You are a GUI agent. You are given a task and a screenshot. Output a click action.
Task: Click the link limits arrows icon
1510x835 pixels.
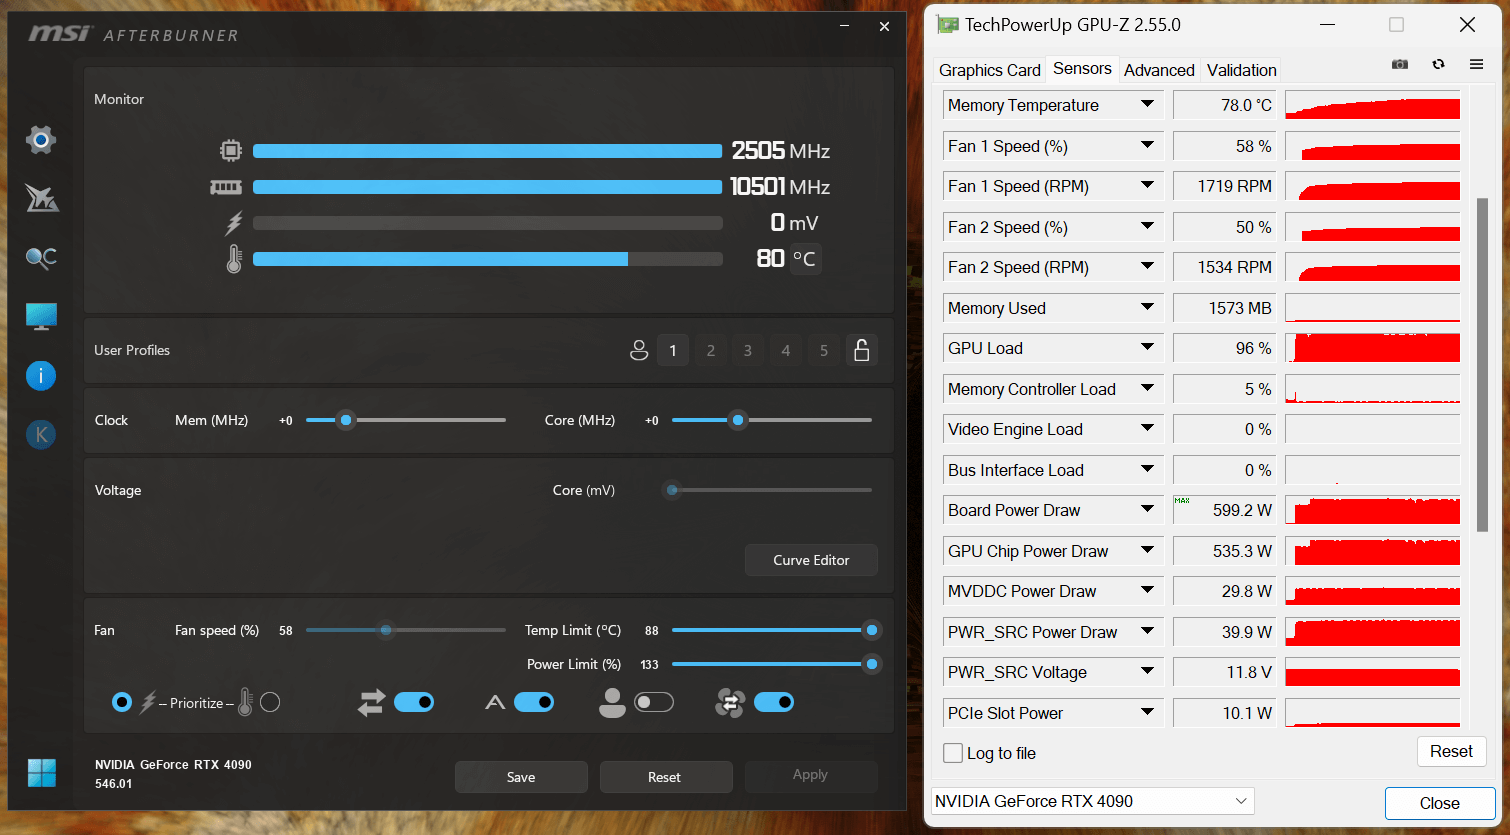tap(371, 703)
